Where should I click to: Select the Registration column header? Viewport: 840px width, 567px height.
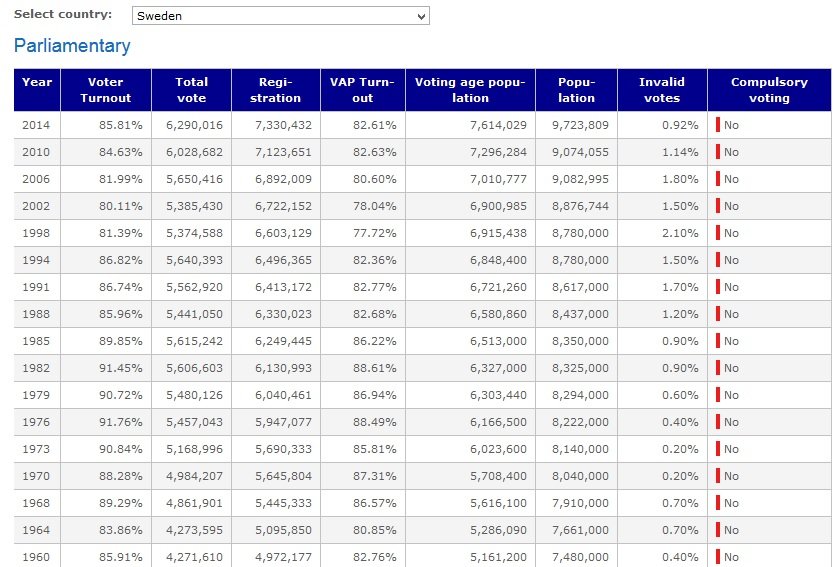pos(275,89)
